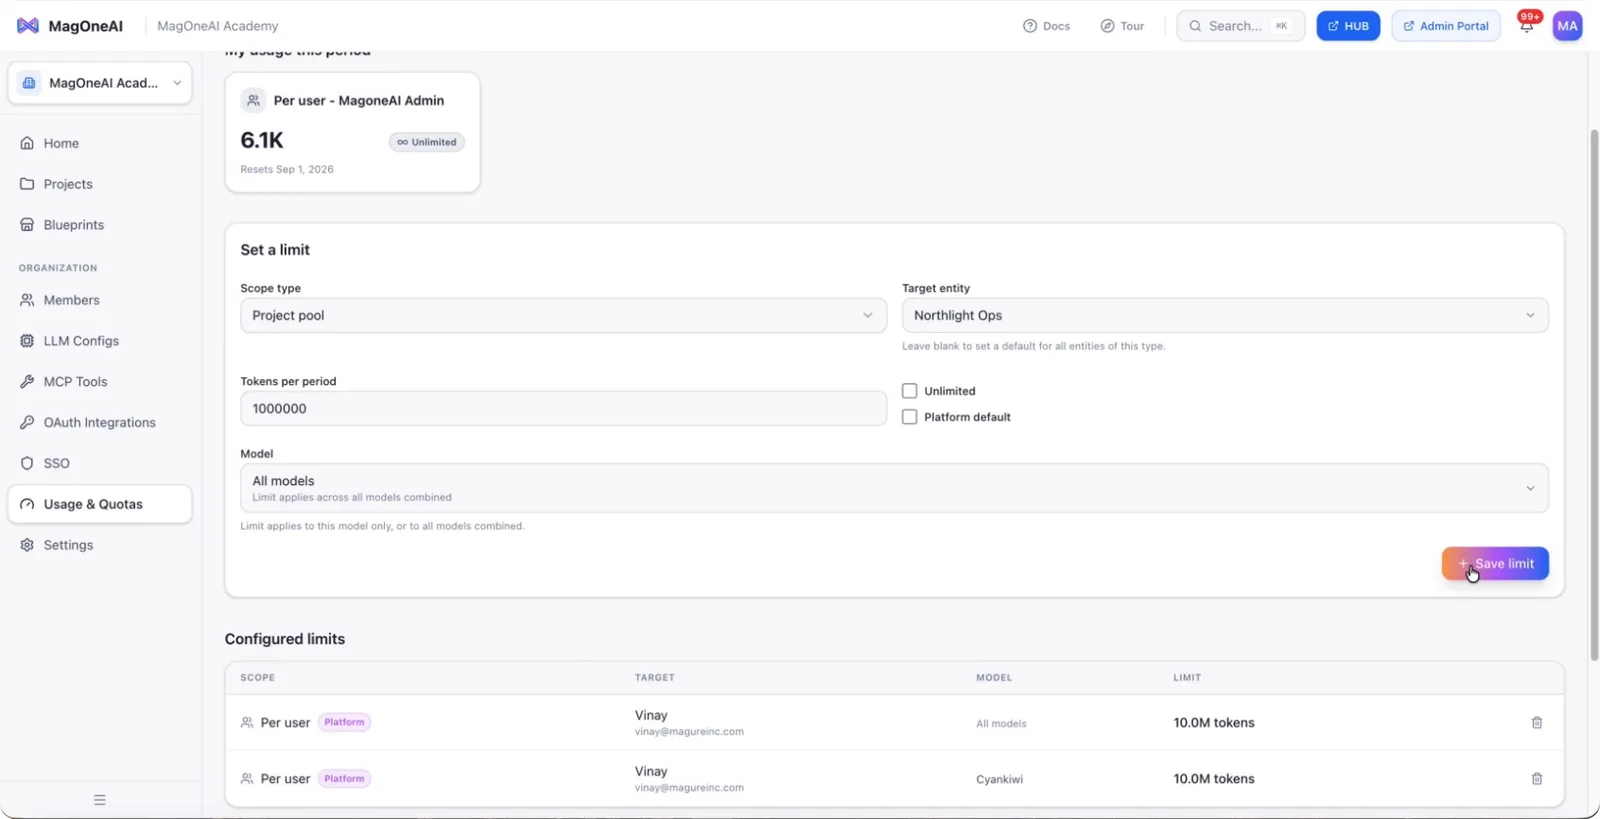This screenshot has height=819, width=1600.
Task: Click the MagOneAI logo icon
Action: (x=28, y=26)
